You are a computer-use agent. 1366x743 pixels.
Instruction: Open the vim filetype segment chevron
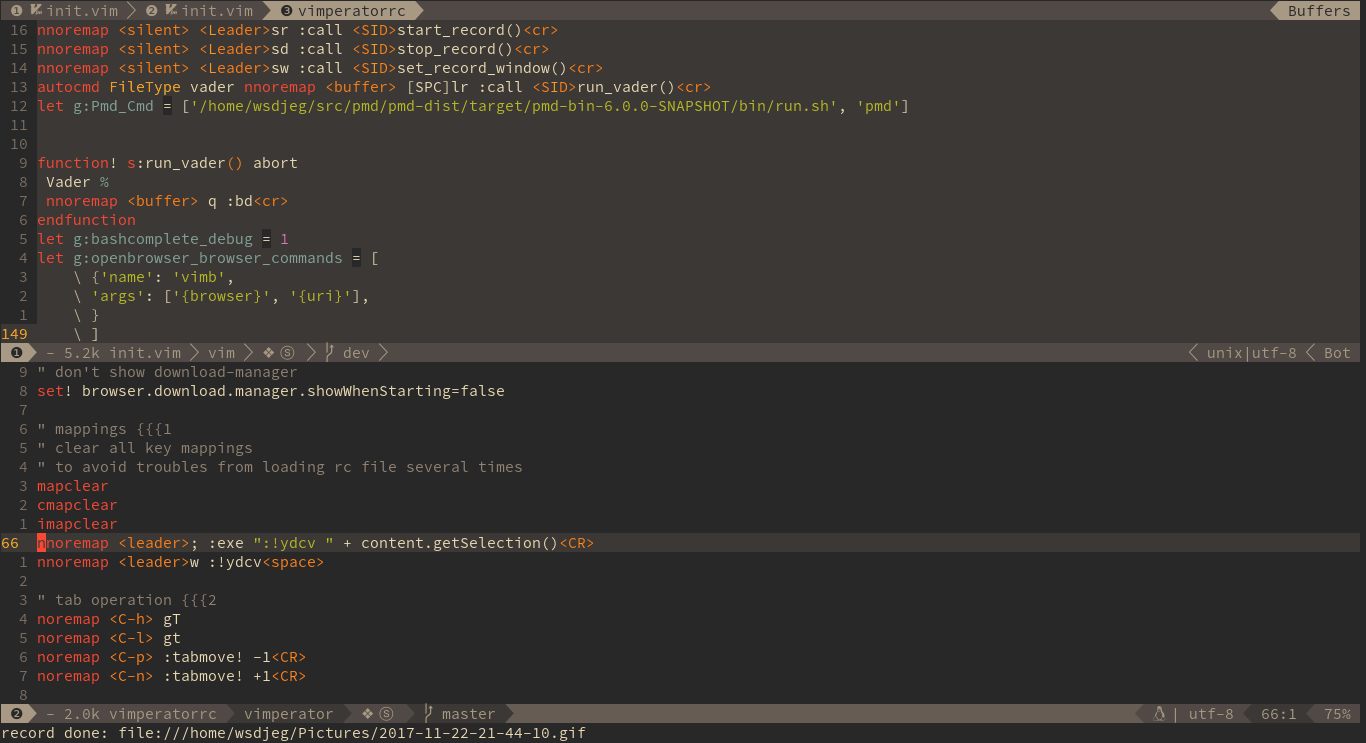tap(249, 352)
